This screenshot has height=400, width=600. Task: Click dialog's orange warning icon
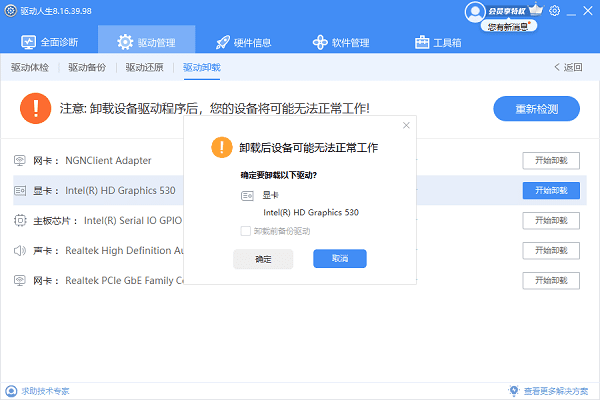point(222,147)
